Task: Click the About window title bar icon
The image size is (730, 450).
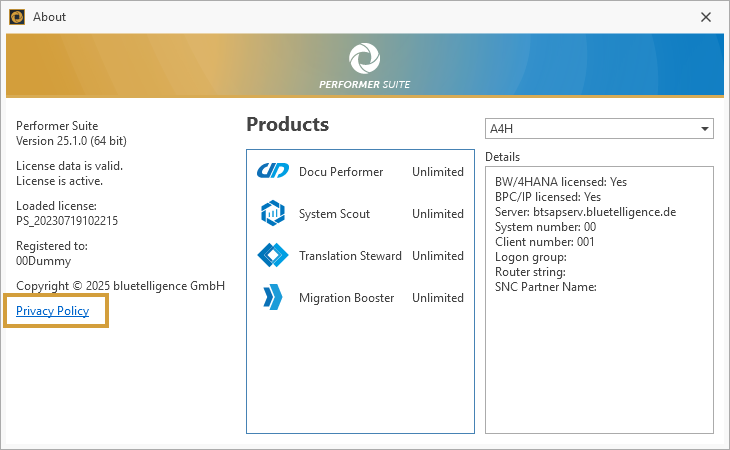Action: coord(17,17)
